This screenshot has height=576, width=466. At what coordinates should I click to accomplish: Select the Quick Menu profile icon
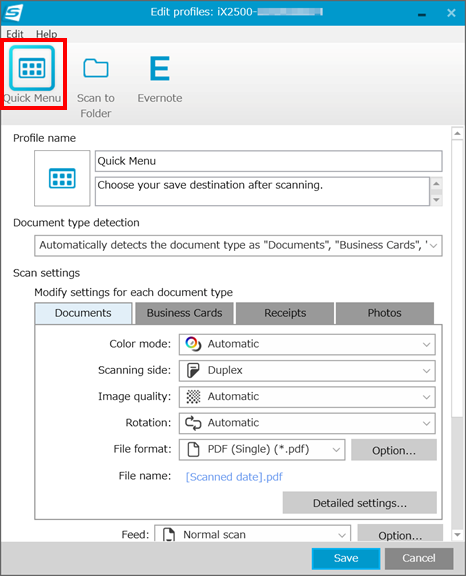(x=32, y=68)
